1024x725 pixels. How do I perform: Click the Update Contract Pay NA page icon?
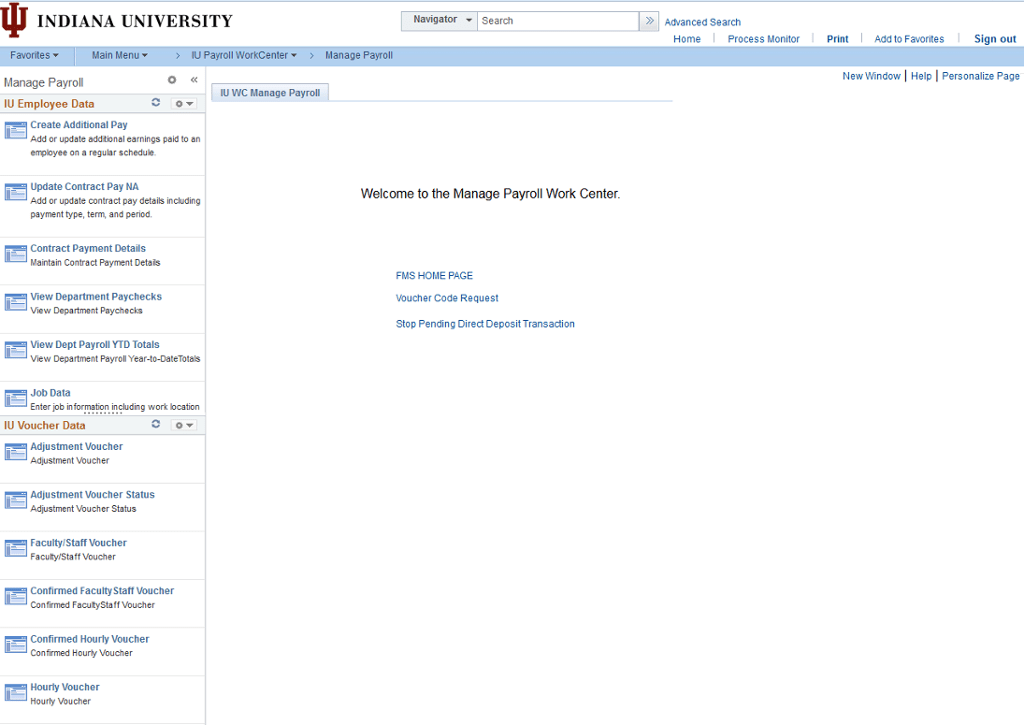pyautogui.click(x=16, y=192)
